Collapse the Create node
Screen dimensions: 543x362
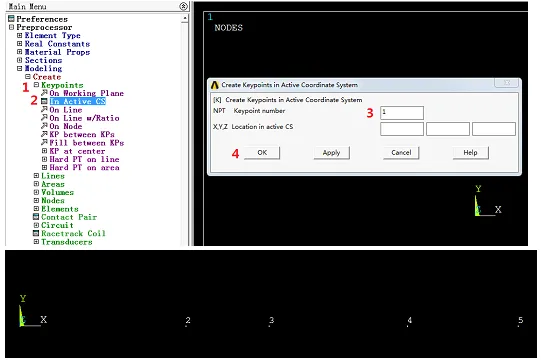tap(28, 77)
